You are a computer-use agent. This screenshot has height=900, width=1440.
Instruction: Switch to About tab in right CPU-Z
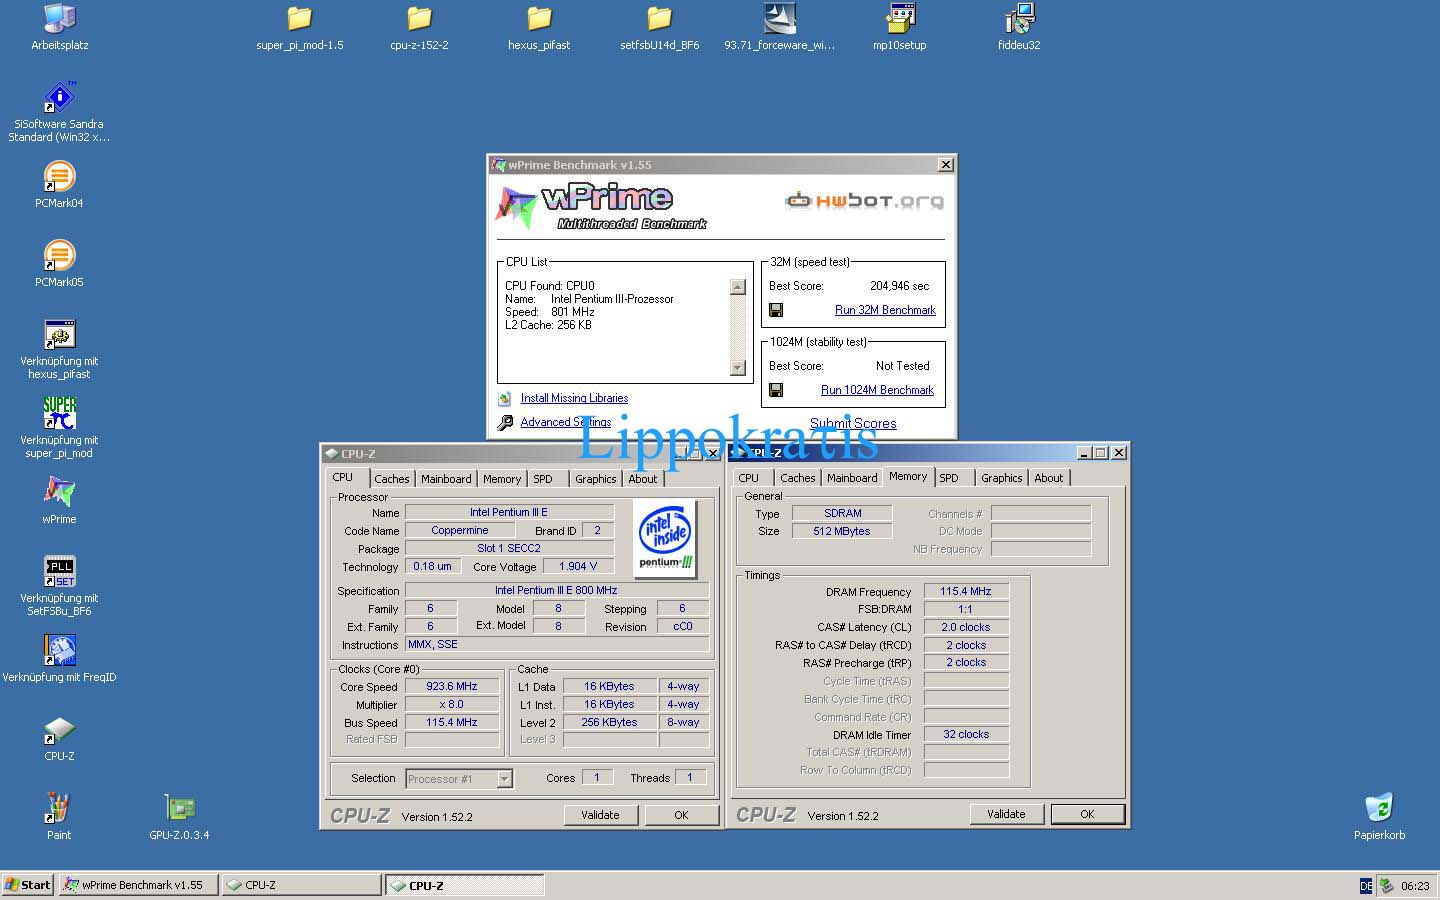(x=1049, y=478)
